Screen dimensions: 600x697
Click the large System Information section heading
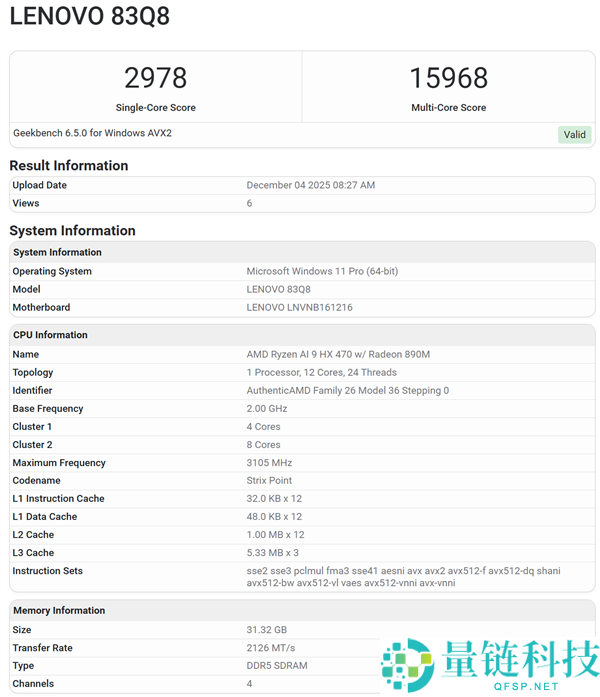[72, 230]
